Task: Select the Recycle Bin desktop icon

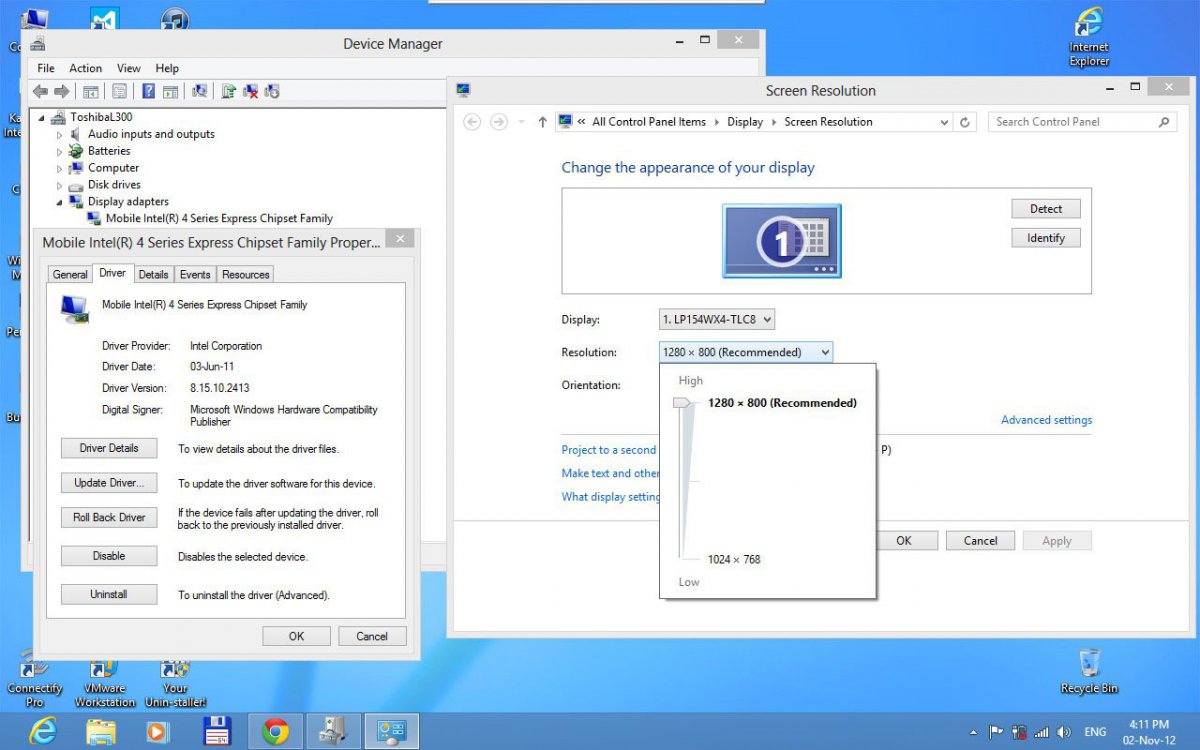Action: point(1090,670)
